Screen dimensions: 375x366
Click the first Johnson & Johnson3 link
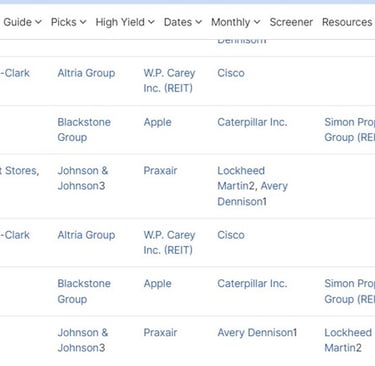[x=83, y=178]
